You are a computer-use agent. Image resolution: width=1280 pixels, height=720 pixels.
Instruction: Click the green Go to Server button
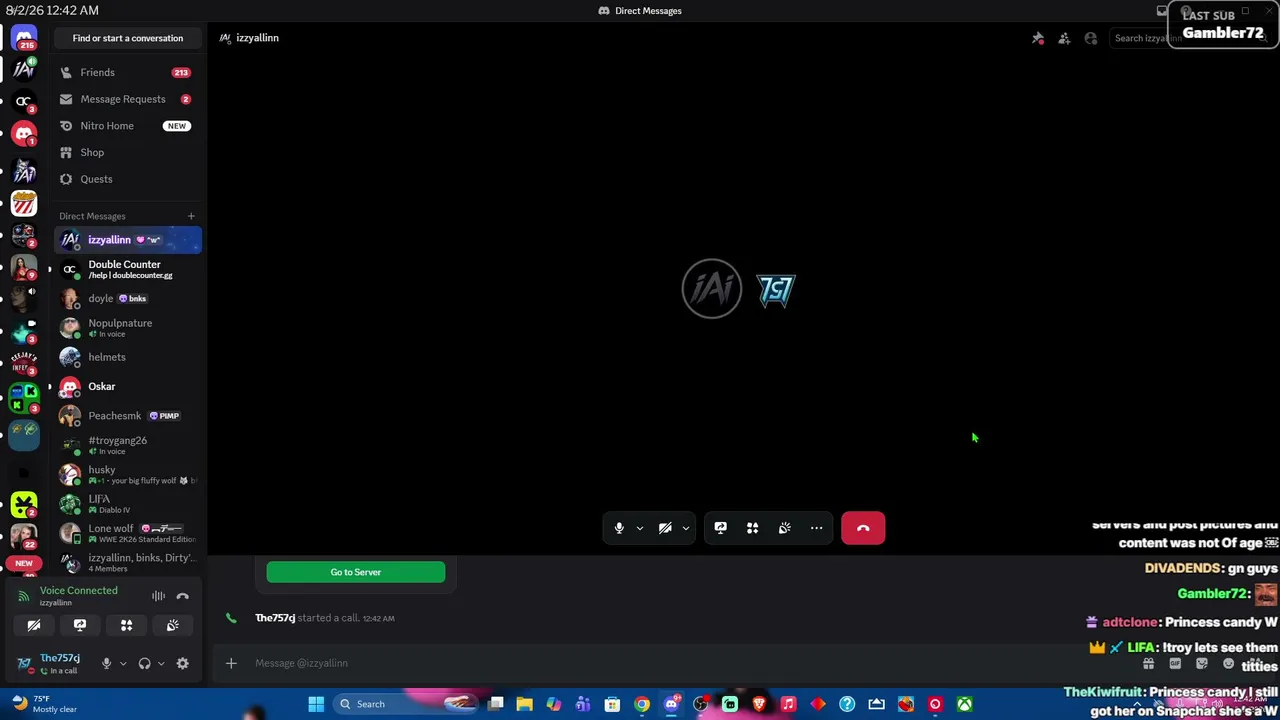click(356, 572)
